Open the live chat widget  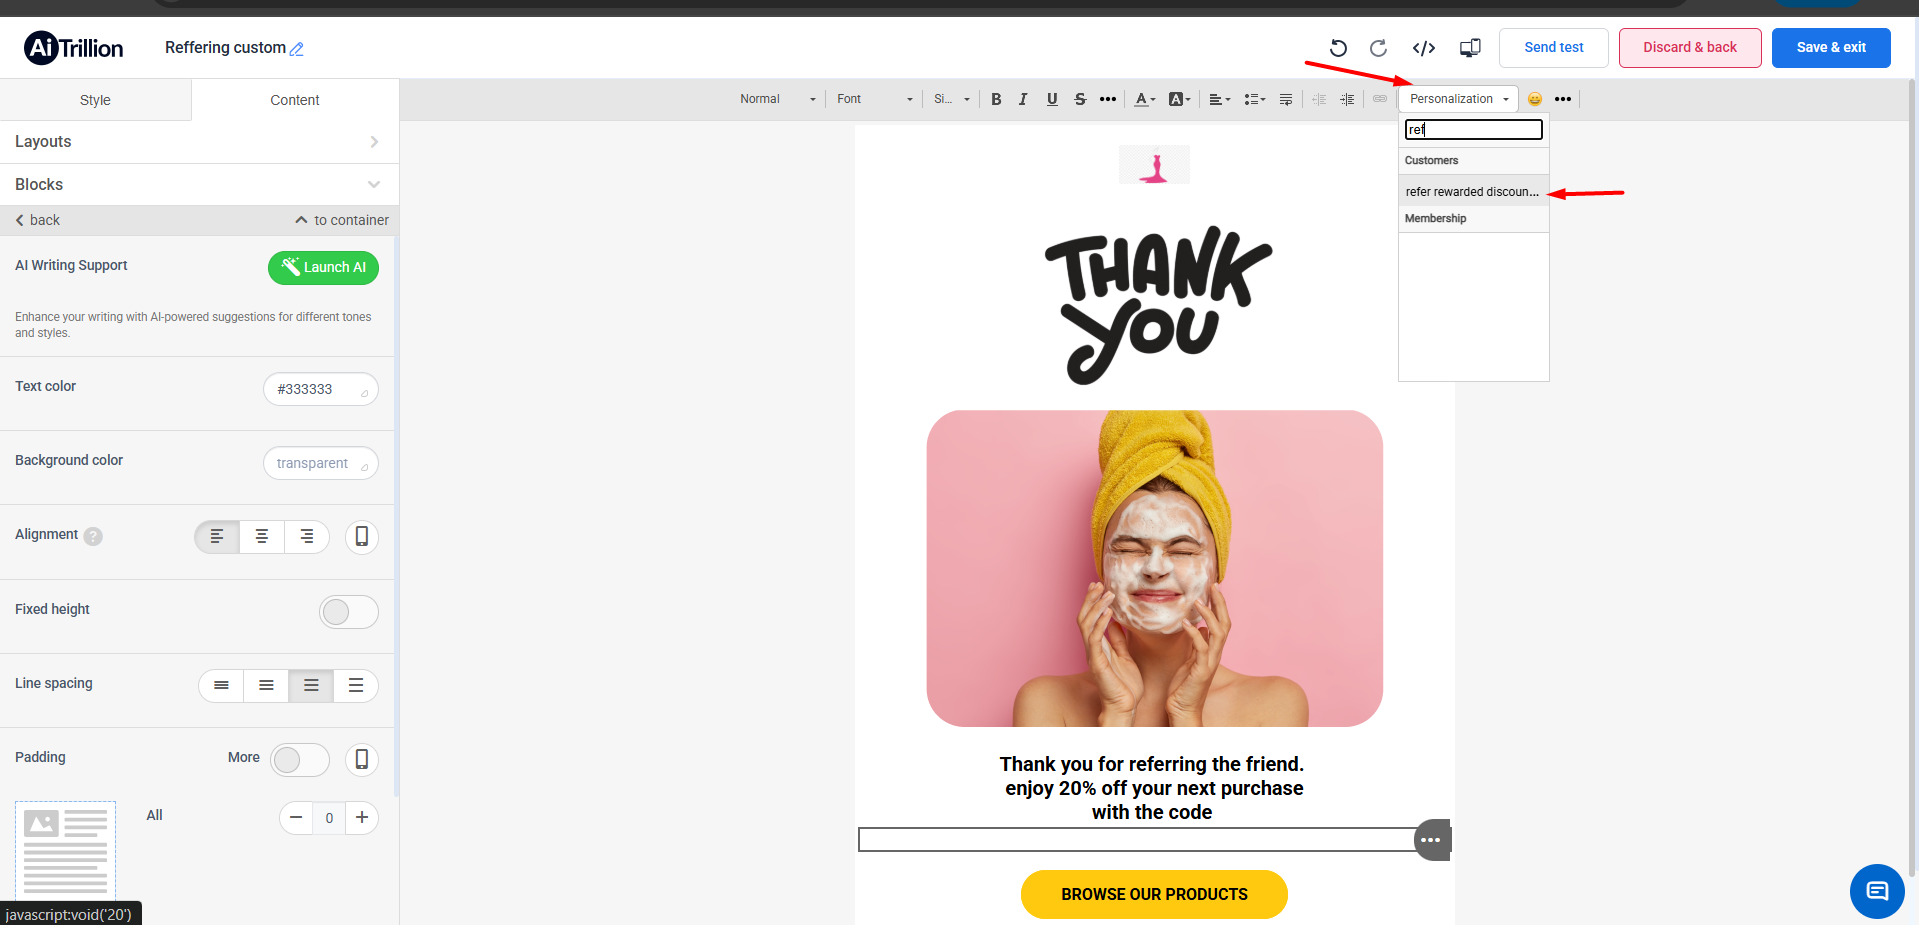pos(1877,891)
